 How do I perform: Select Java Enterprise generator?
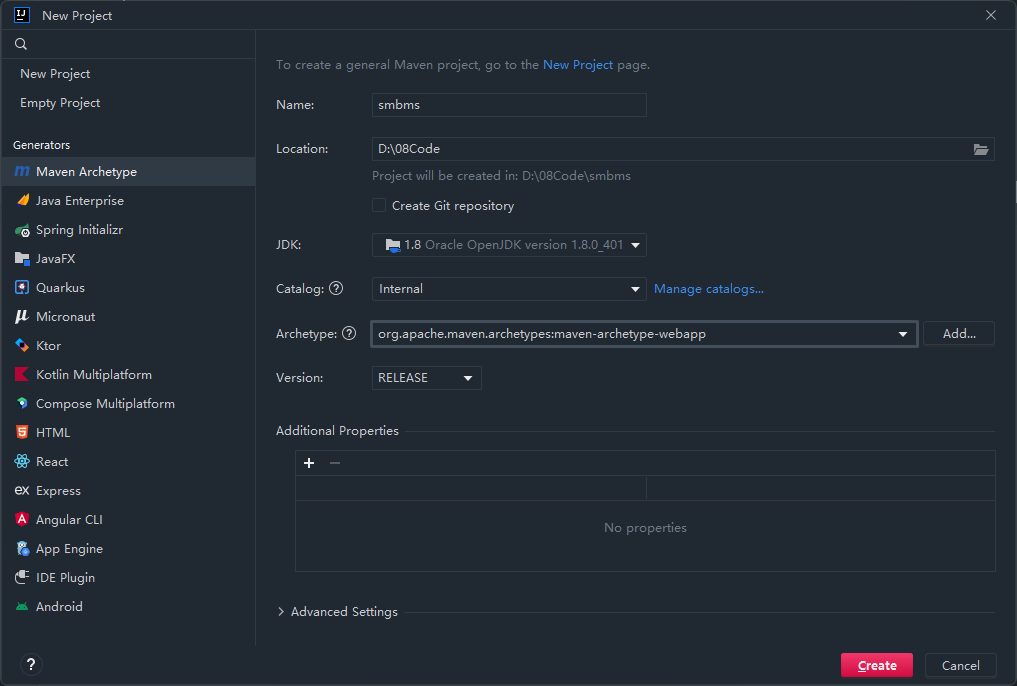tap(128, 201)
